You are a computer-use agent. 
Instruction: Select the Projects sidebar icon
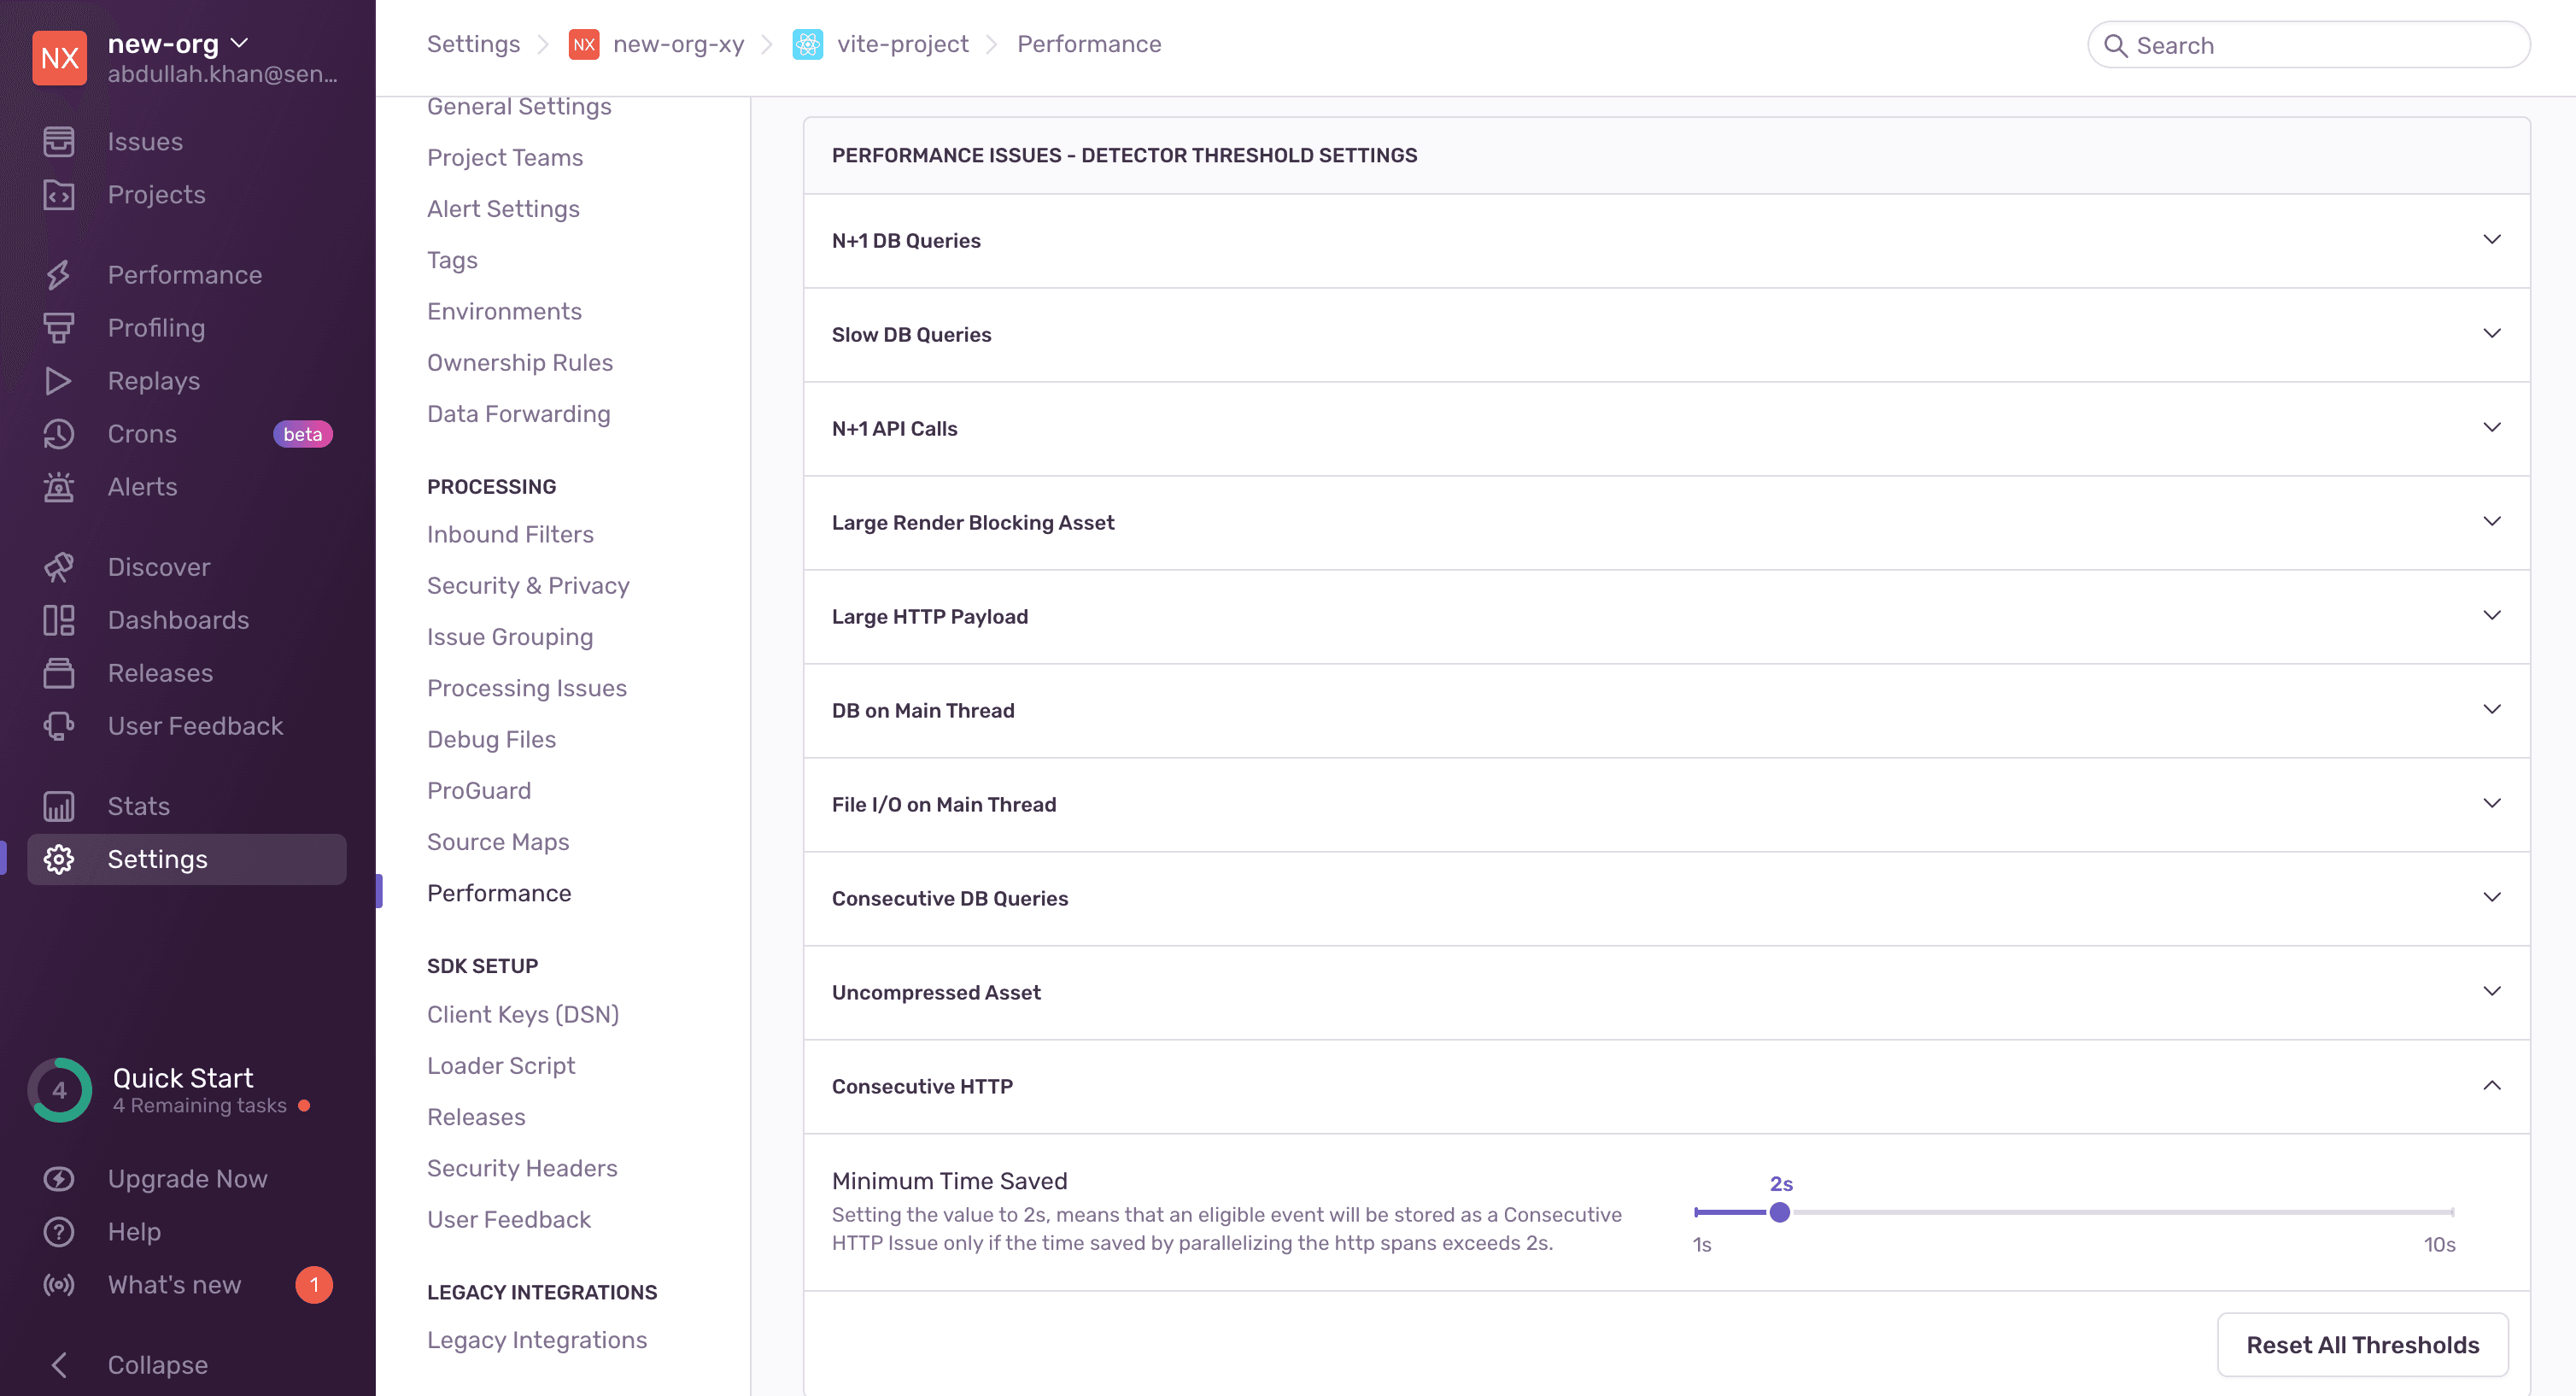[59, 194]
